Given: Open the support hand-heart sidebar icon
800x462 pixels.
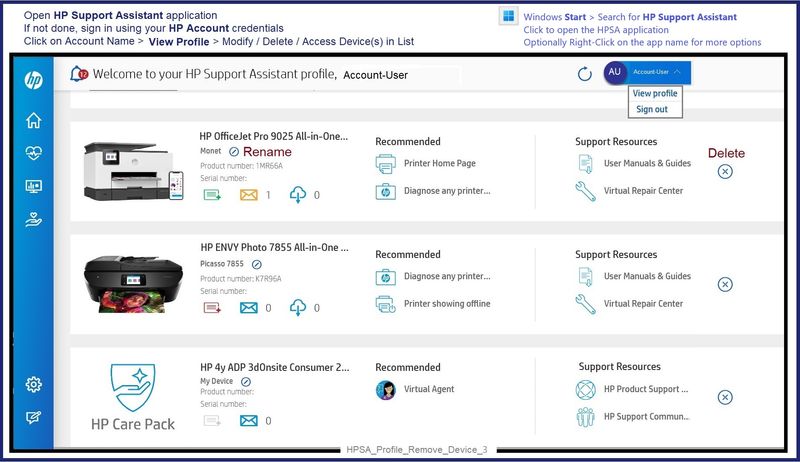Looking at the screenshot, I should click(x=34, y=220).
